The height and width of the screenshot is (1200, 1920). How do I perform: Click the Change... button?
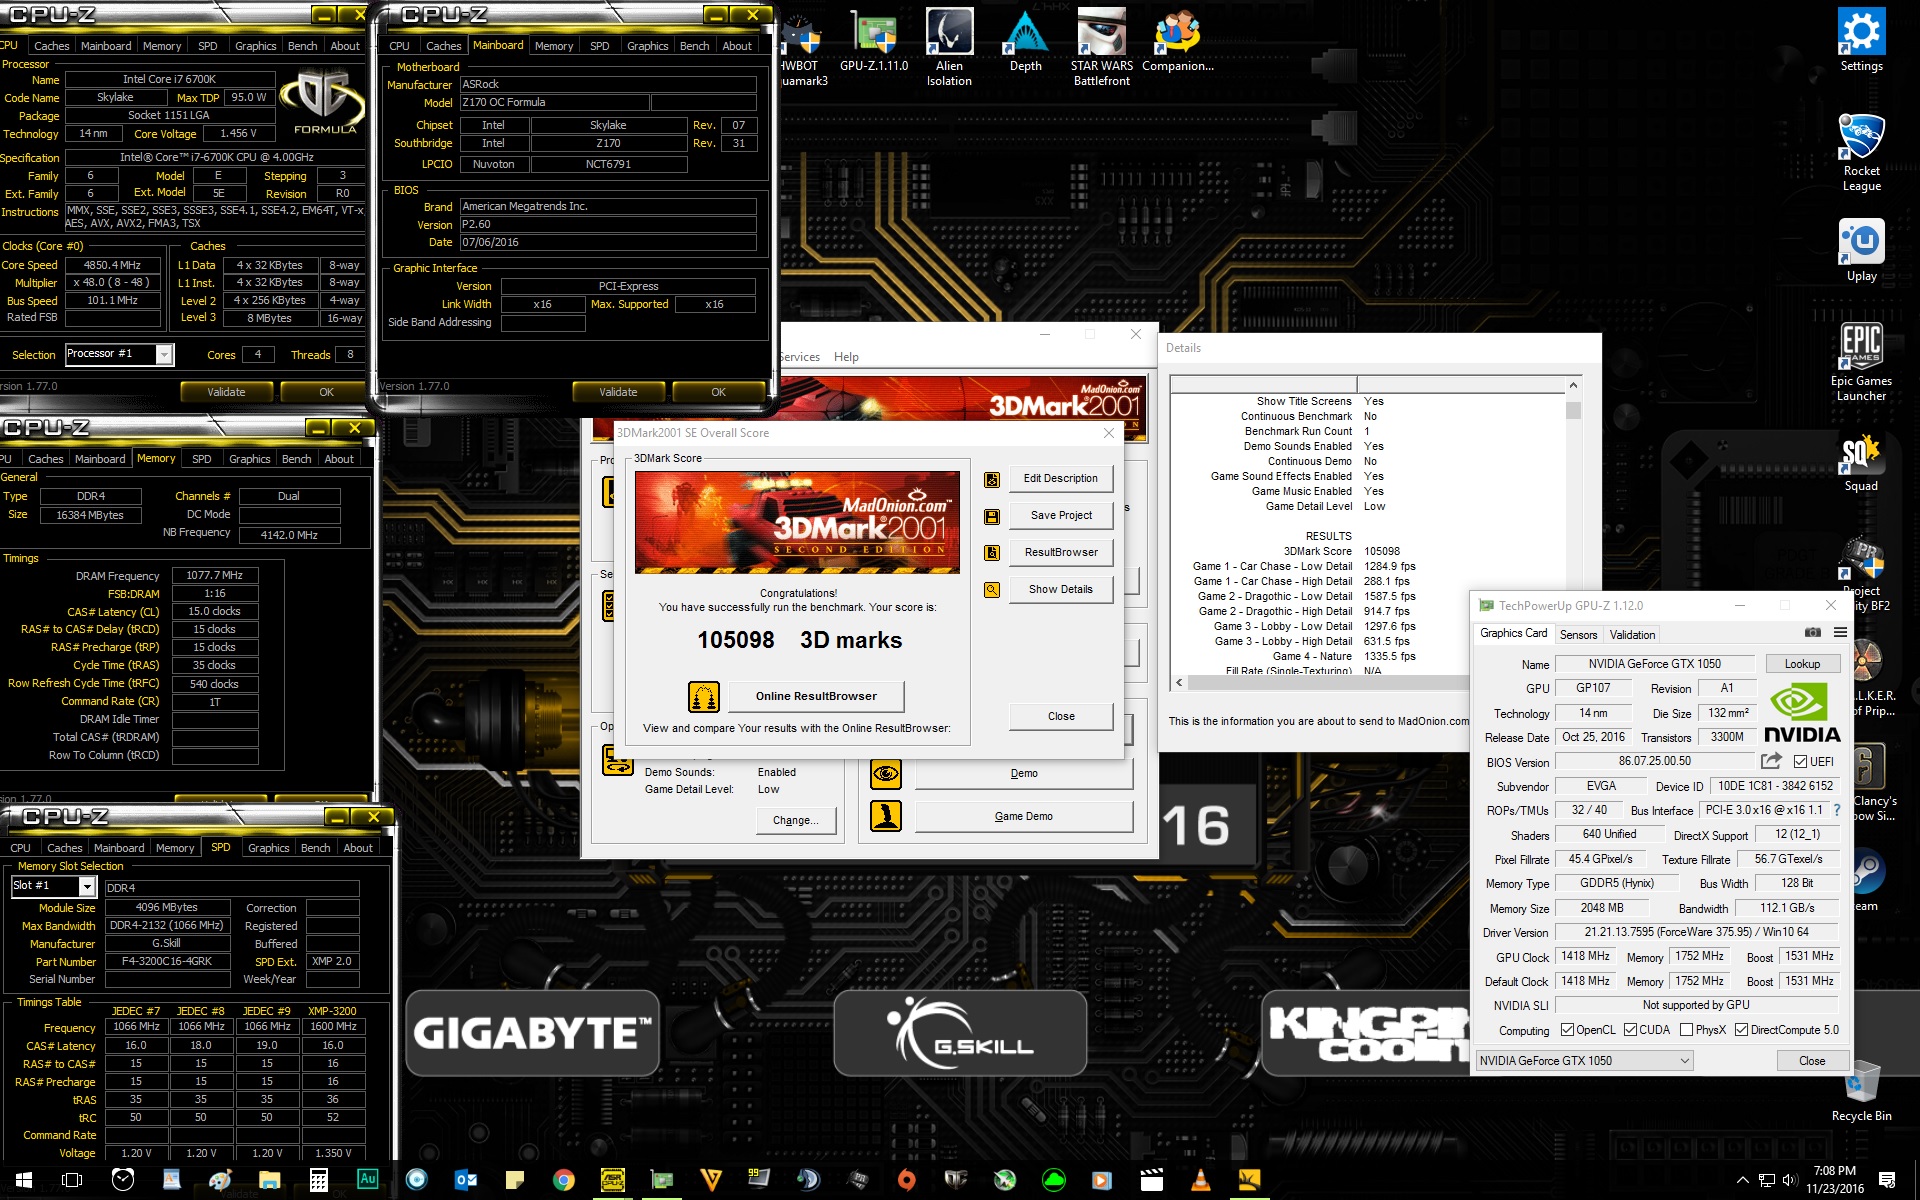[795, 820]
